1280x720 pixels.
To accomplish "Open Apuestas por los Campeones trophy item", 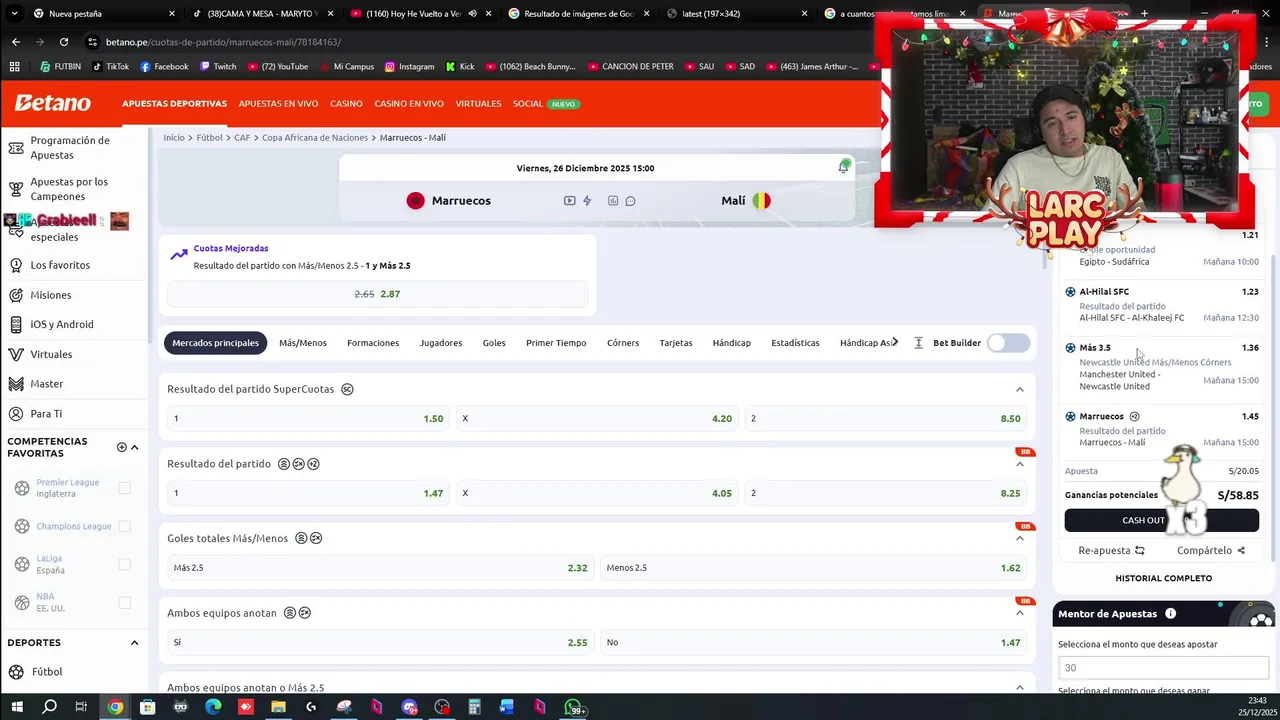I will pyautogui.click(x=70, y=189).
